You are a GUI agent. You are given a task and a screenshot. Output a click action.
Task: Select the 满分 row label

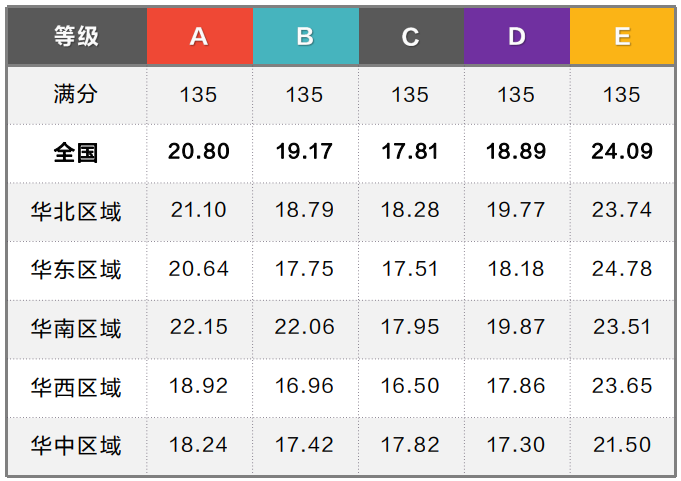pyautogui.click(x=77, y=95)
